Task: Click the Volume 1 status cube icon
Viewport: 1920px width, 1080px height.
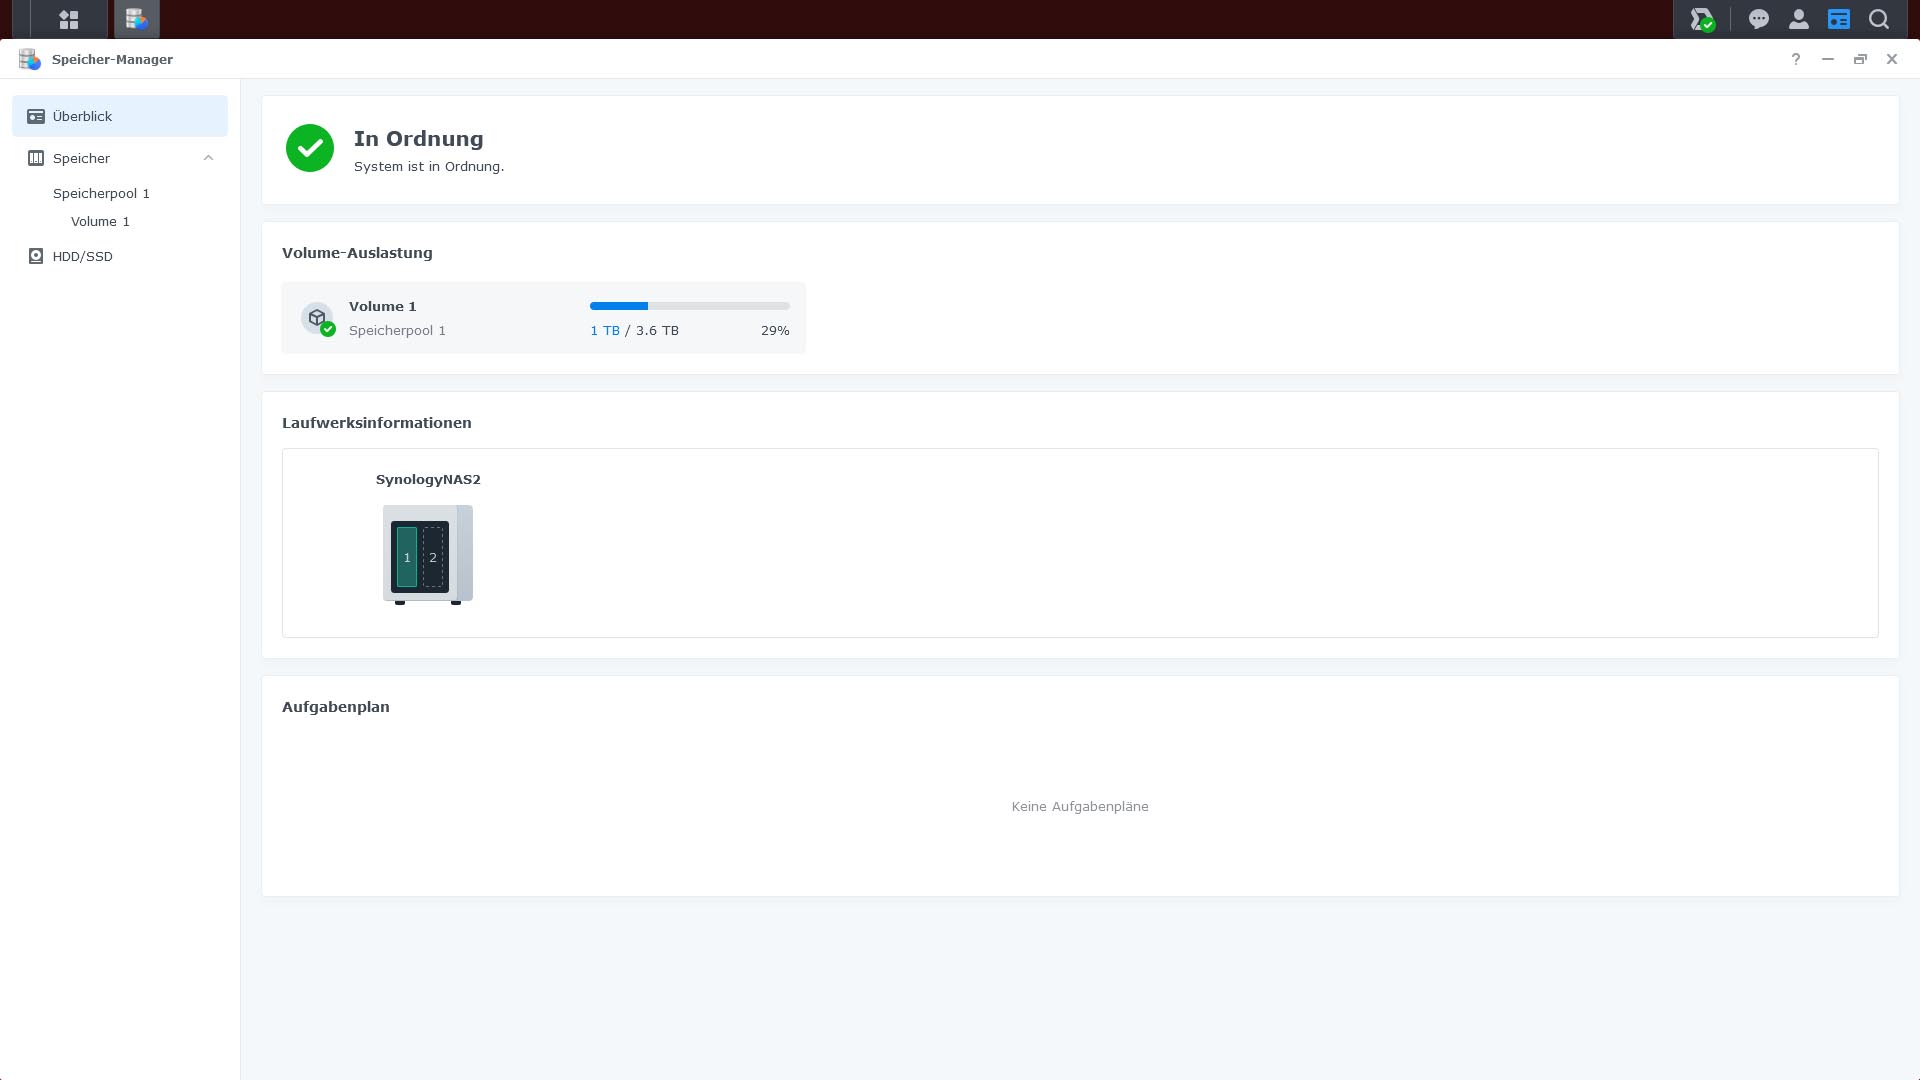Action: coord(317,318)
